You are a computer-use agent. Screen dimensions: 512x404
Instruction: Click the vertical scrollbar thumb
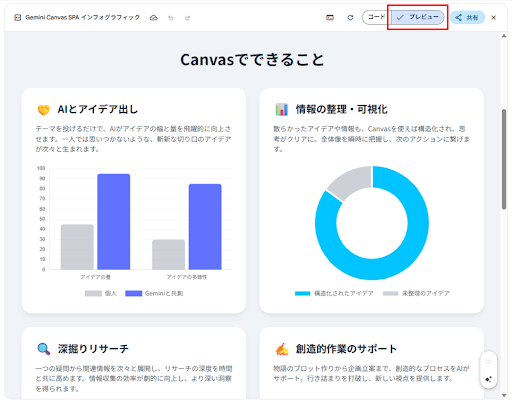click(504, 159)
